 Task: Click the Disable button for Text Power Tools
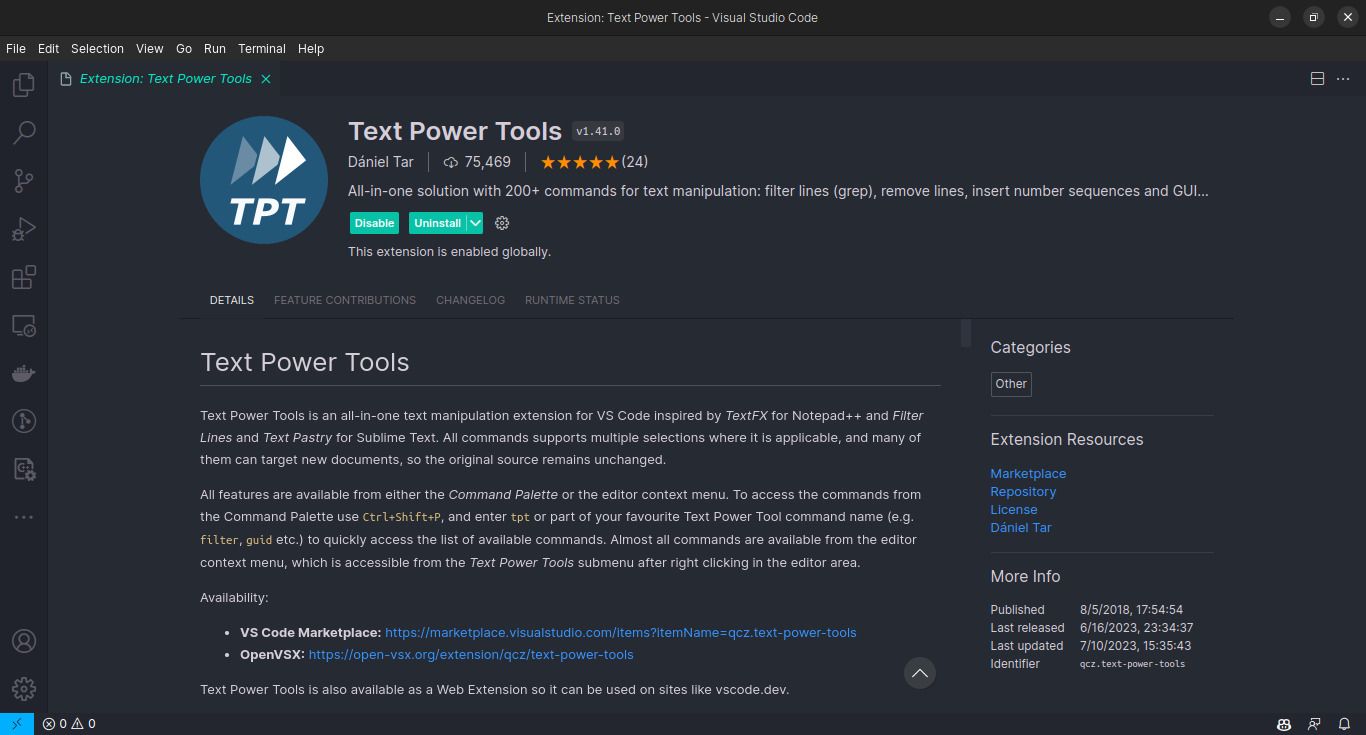(x=373, y=222)
